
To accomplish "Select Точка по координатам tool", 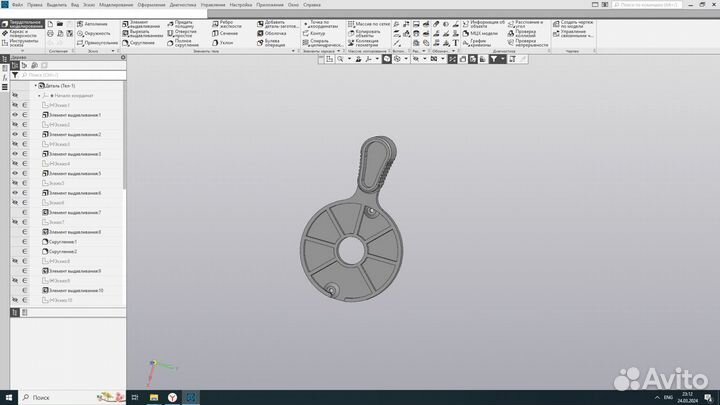I will pyautogui.click(x=321, y=24).
